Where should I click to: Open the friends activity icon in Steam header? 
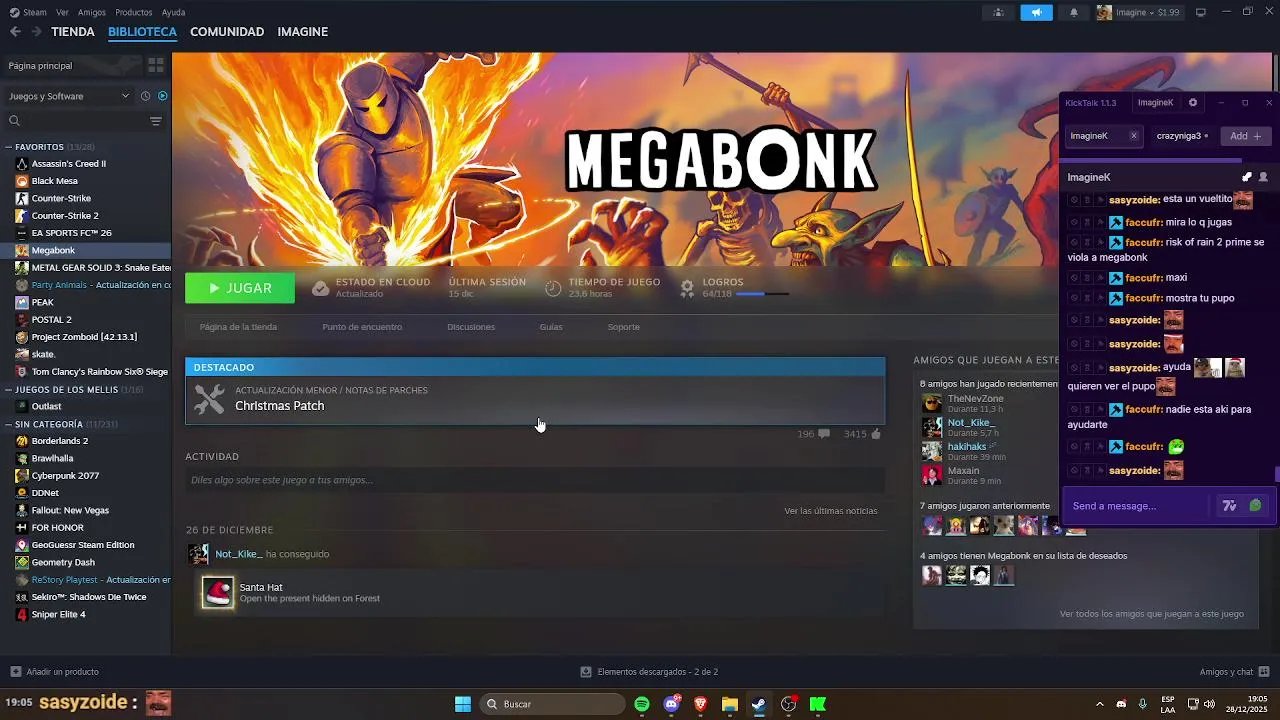(x=999, y=12)
